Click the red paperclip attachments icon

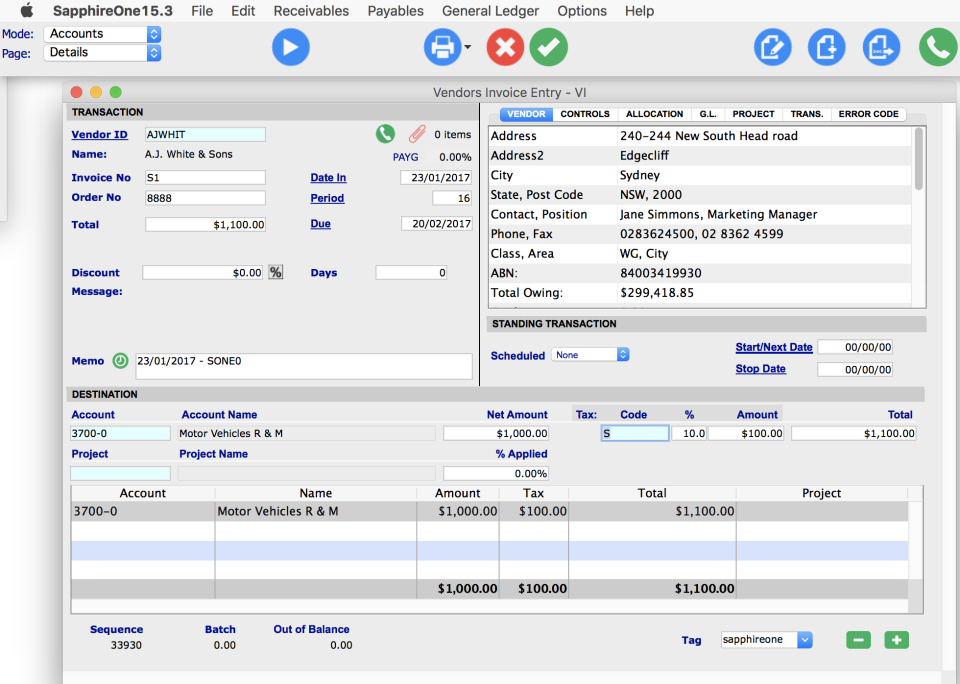click(x=417, y=133)
